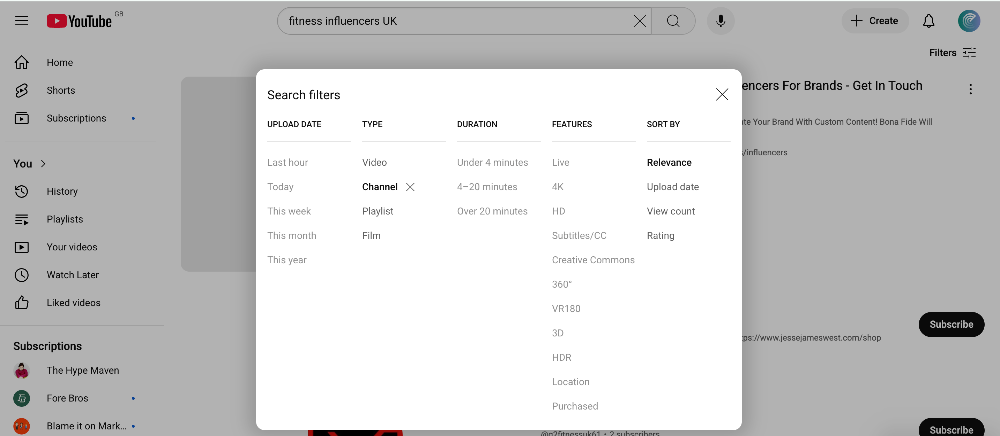
Task: Open the hamburger guide menu
Action: [21, 21]
